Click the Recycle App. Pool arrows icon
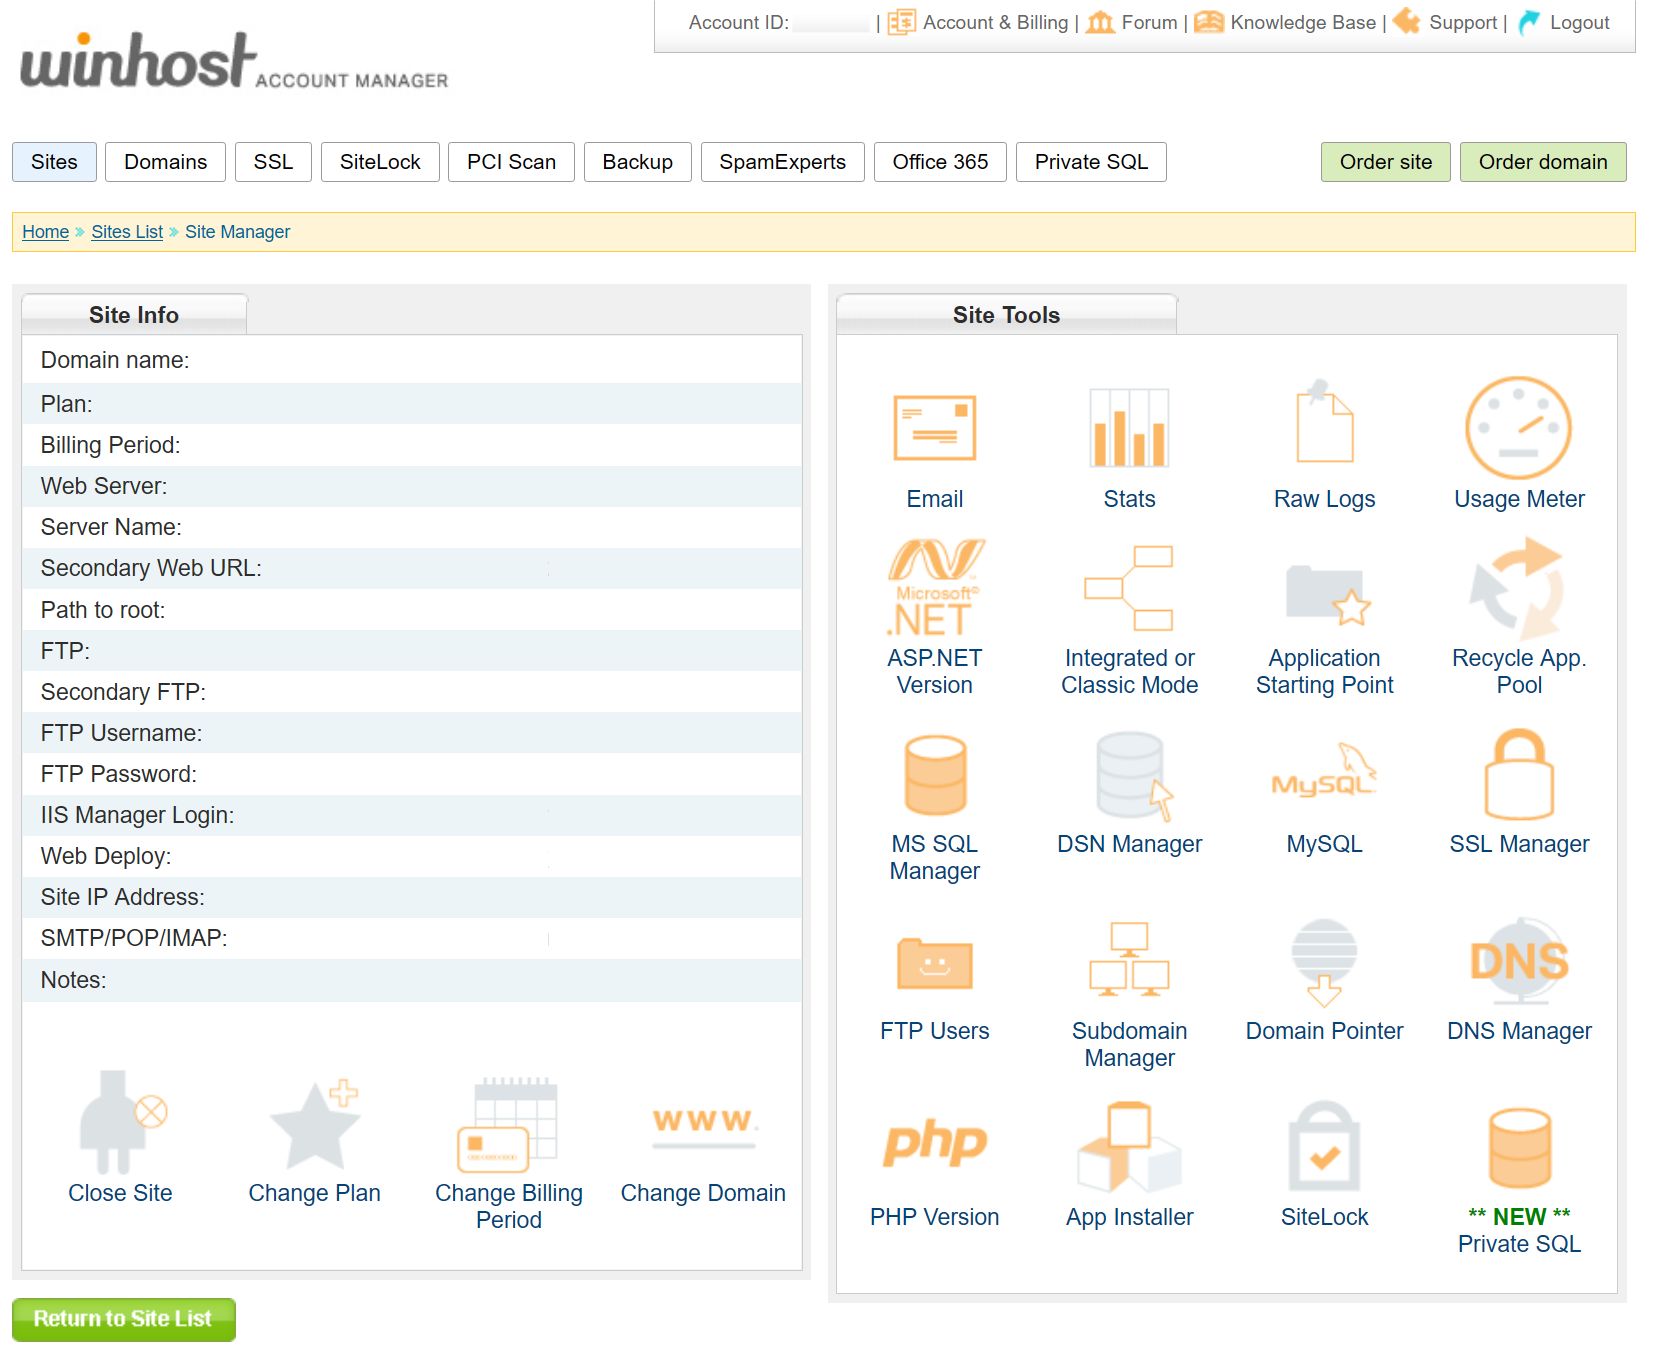1663x1357 pixels. pos(1518,588)
